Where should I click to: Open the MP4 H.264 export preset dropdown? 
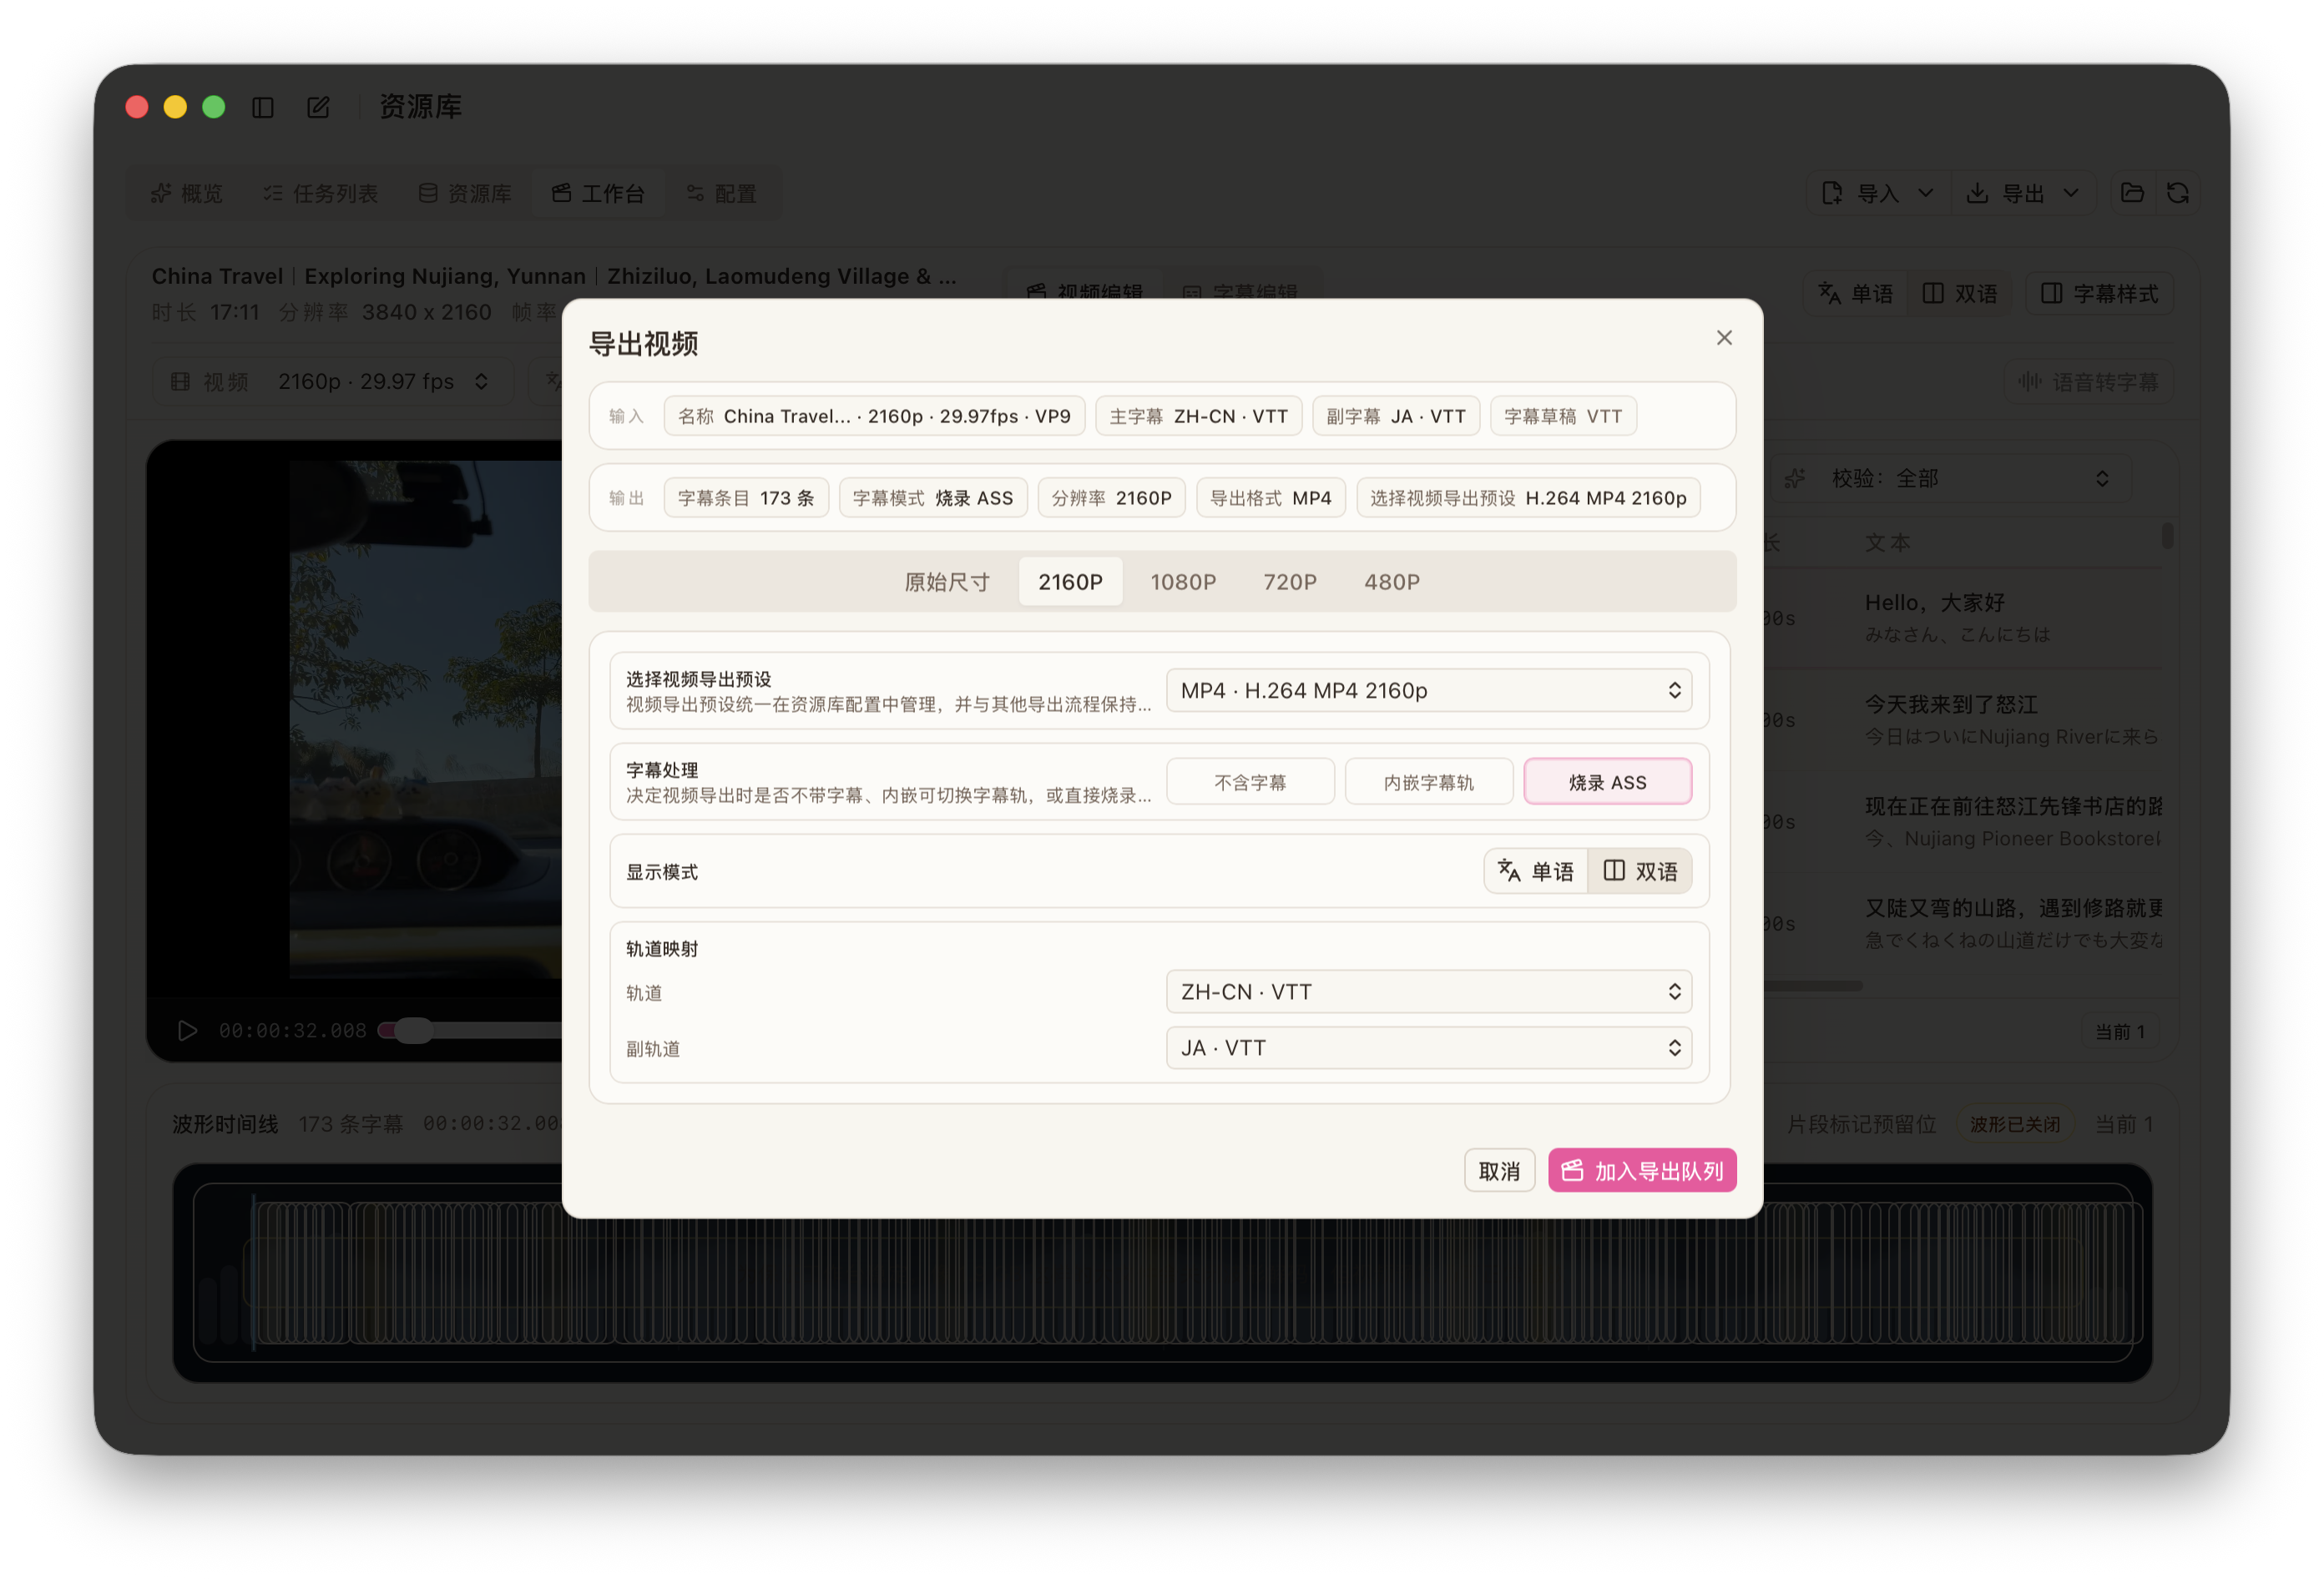[1428, 689]
